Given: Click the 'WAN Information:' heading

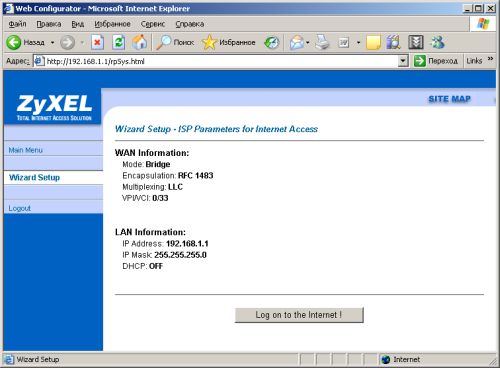Looking at the screenshot, I should 152,153.
